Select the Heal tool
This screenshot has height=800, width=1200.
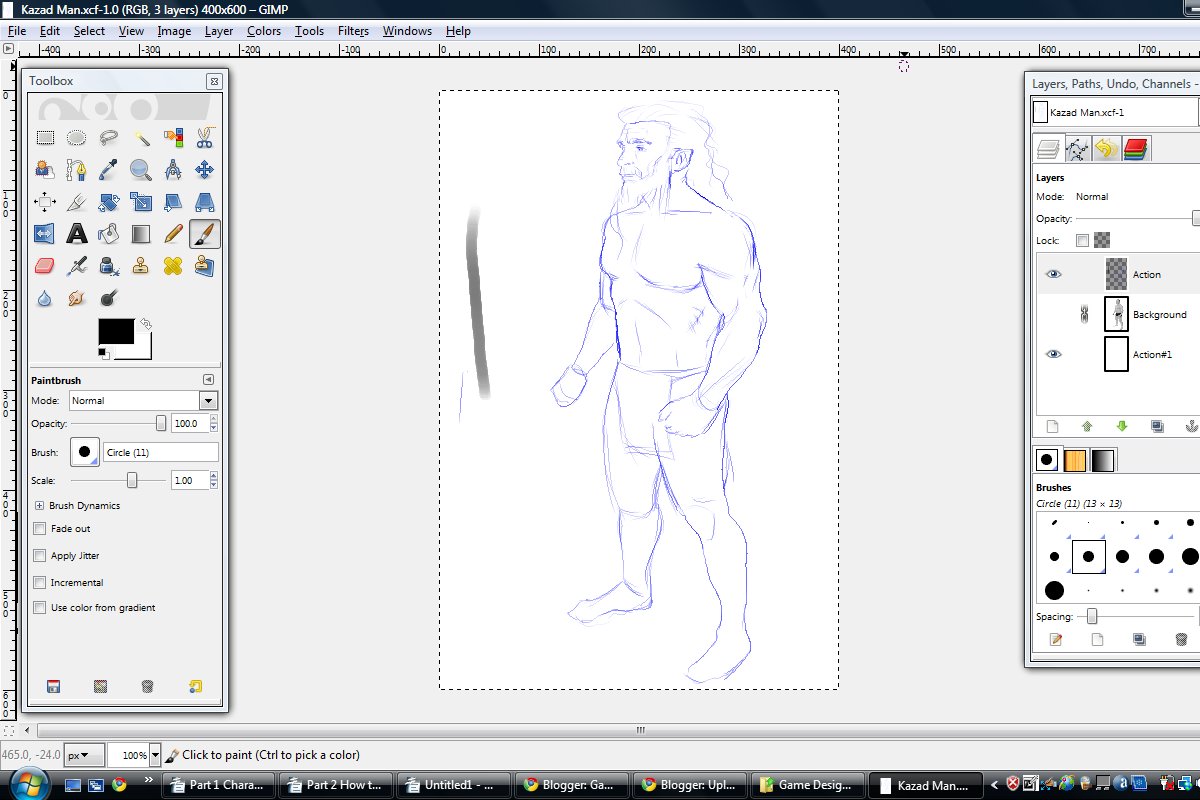tap(173, 266)
